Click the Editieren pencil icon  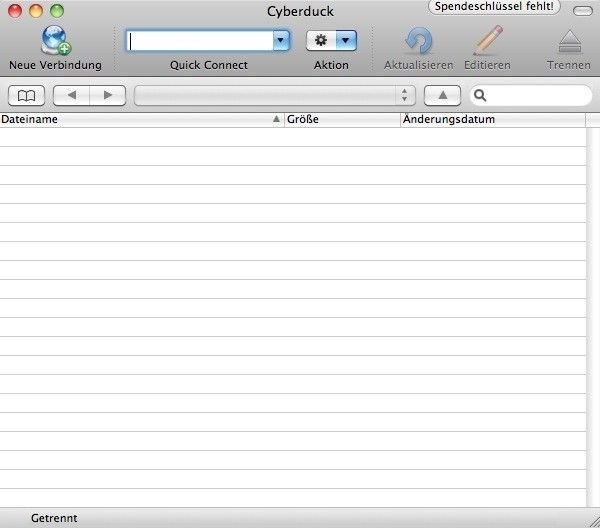tap(488, 40)
